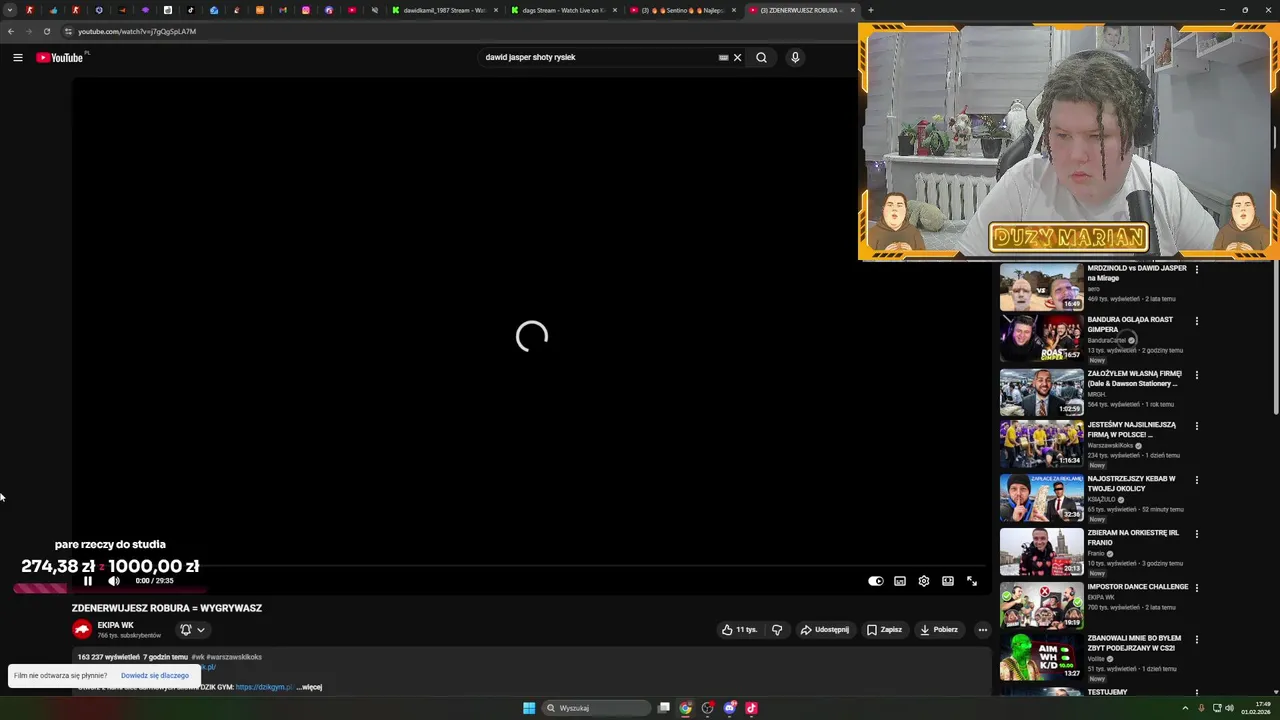The height and width of the screenshot is (720, 1280).
Task: Expand description with ...więcej
Action: tap(309, 687)
